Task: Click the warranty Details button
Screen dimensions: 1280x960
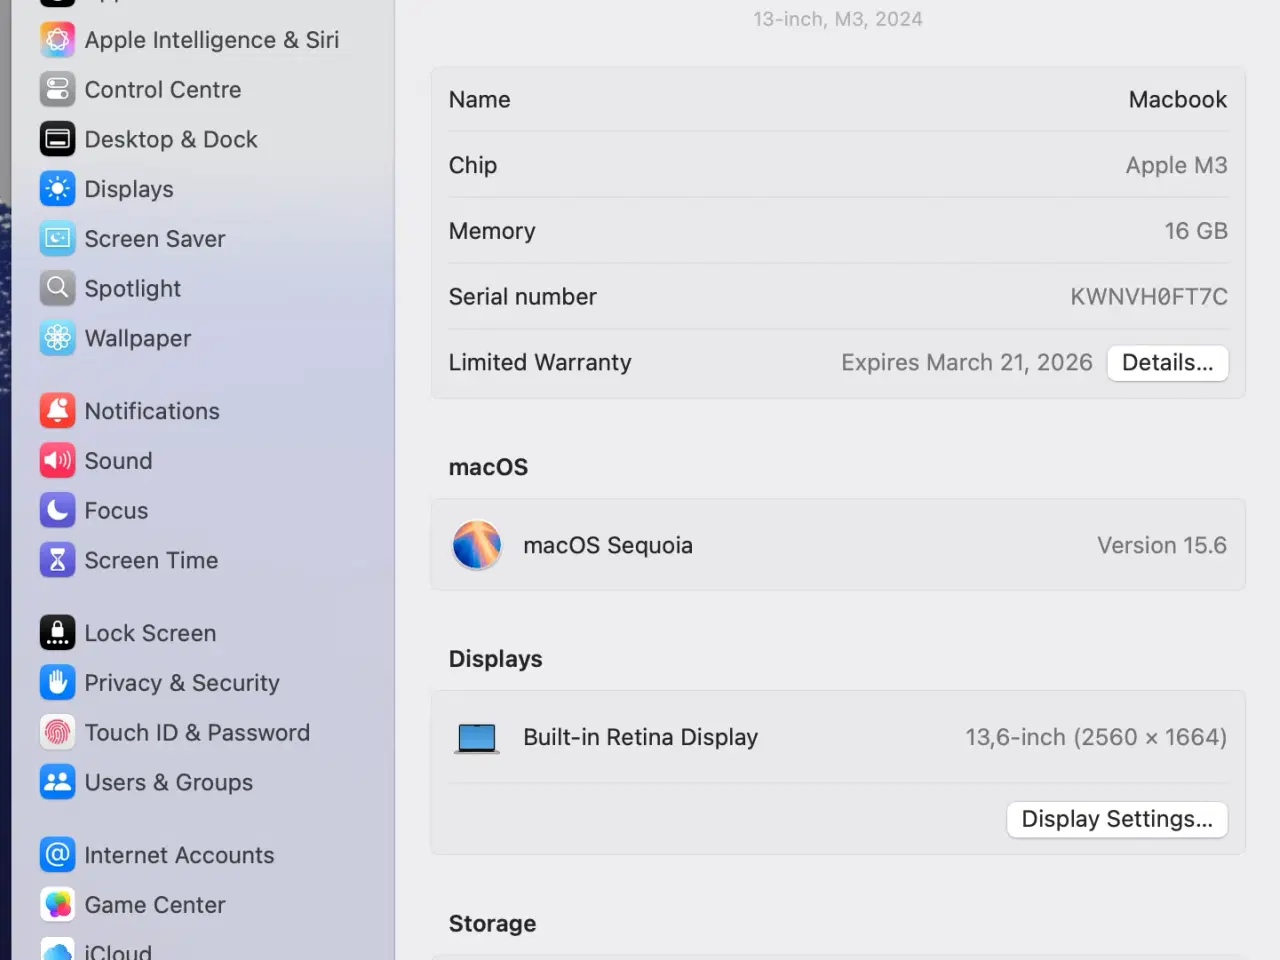Action: pos(1167,363)
